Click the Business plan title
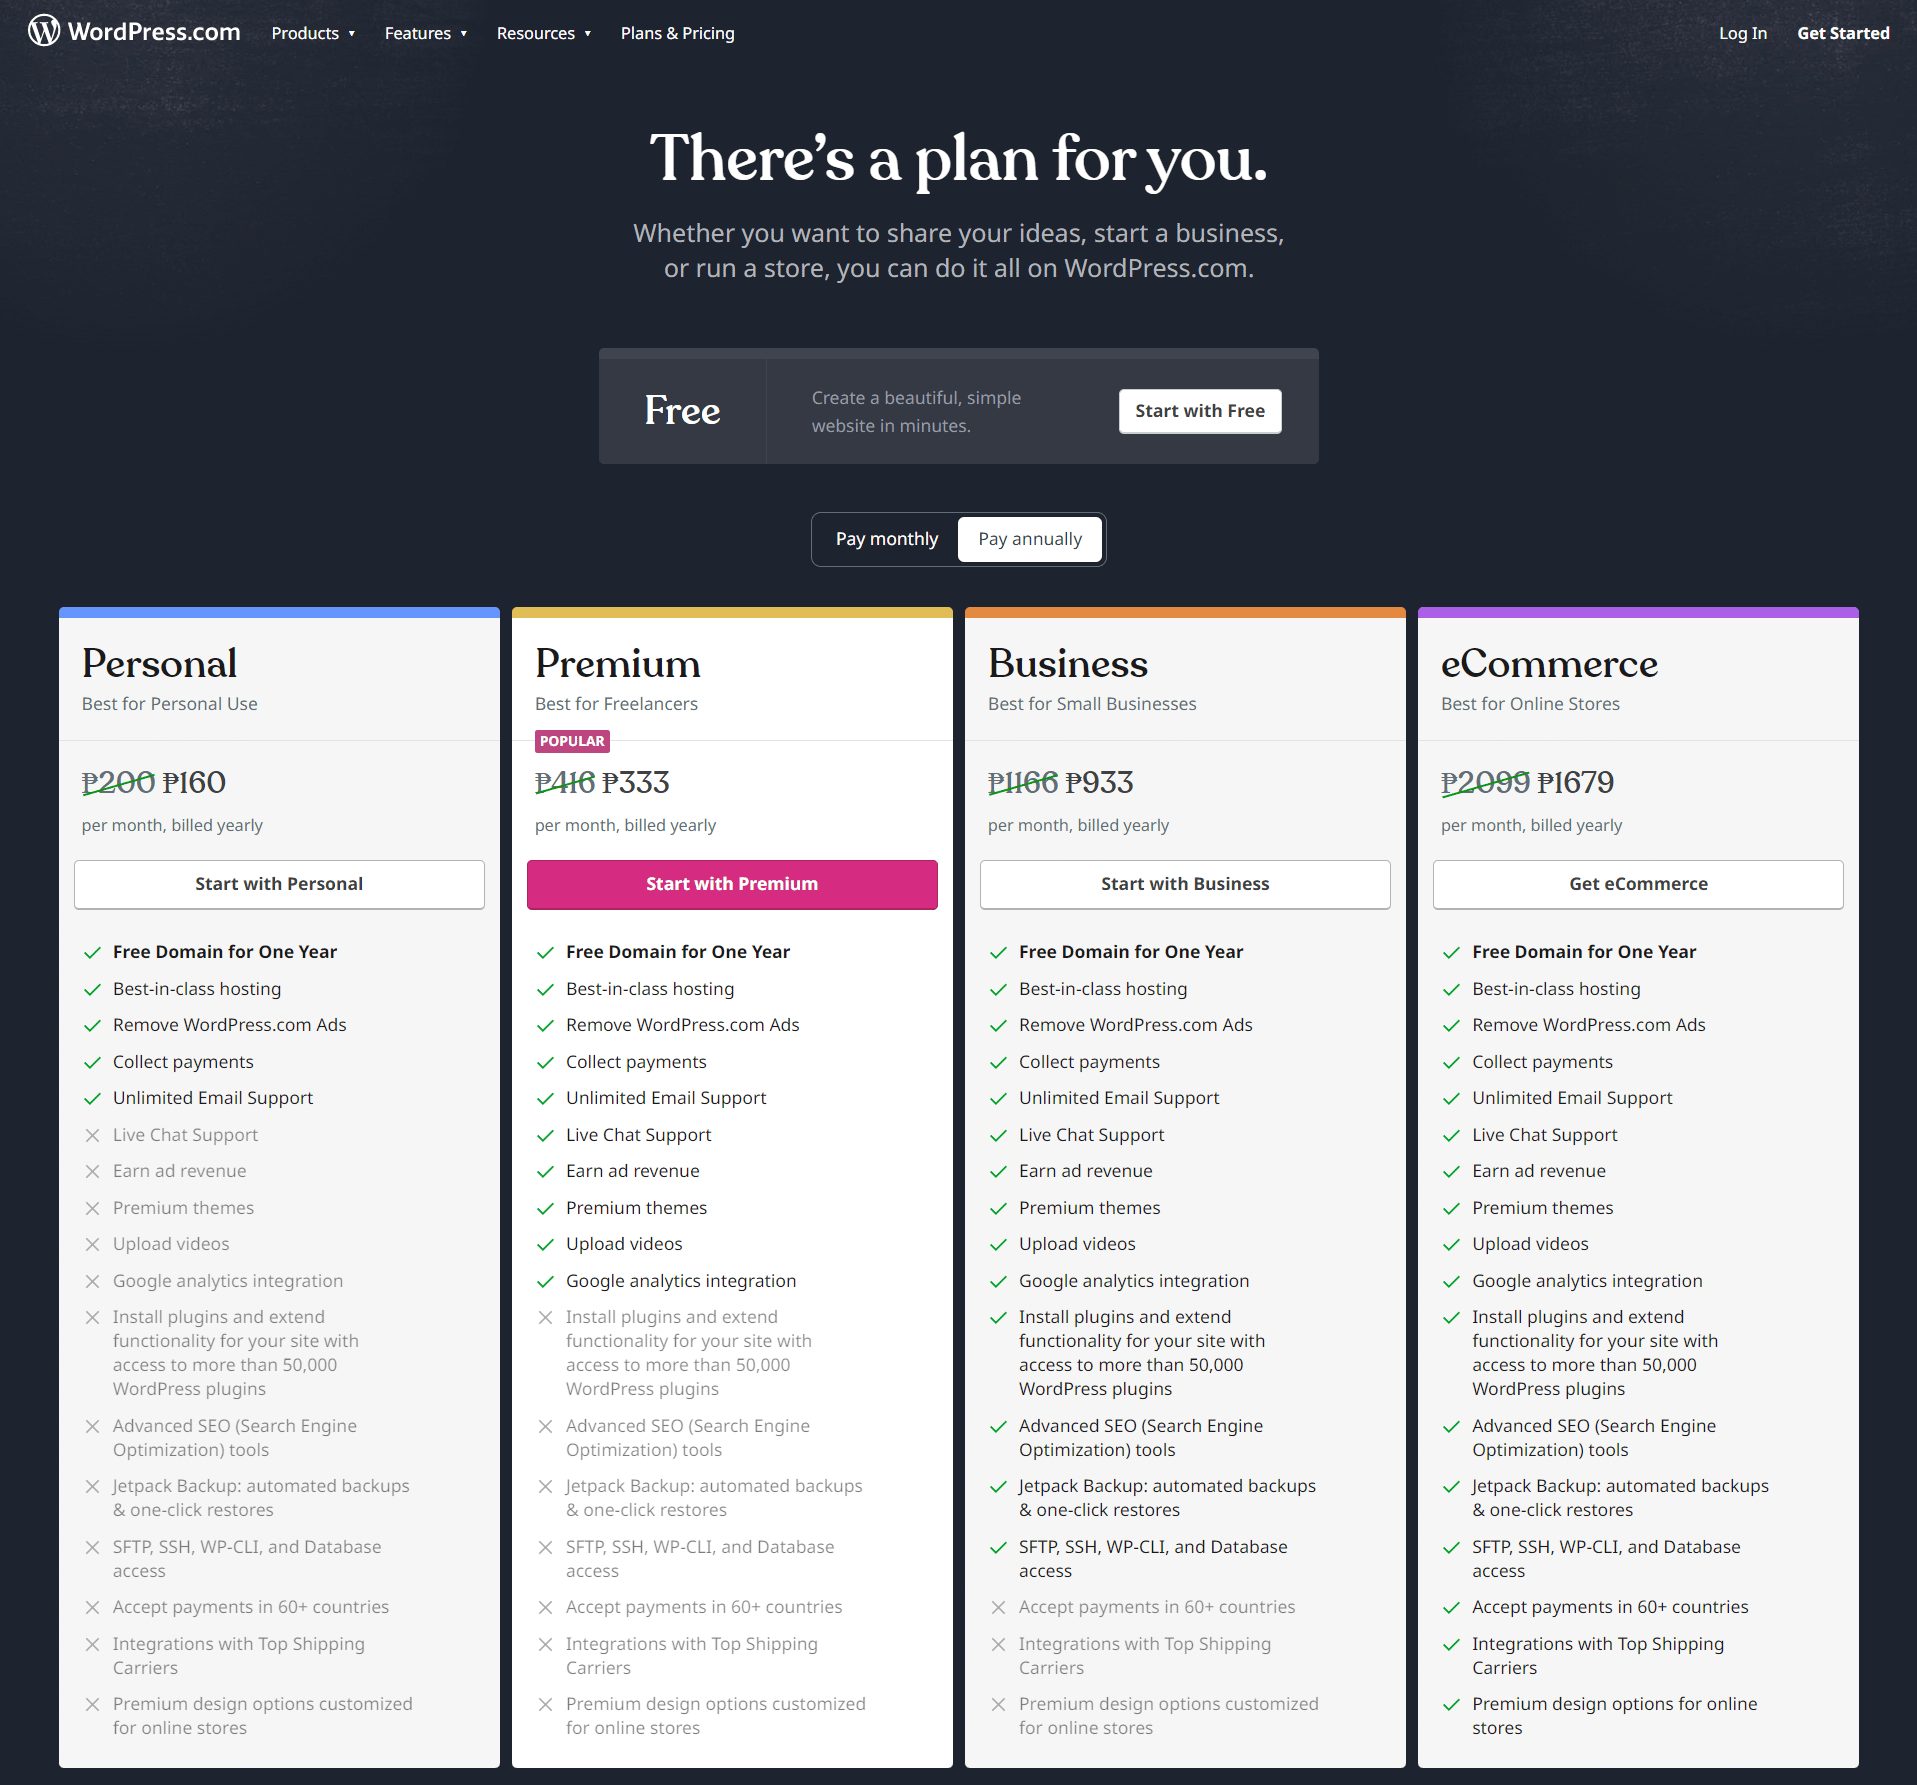This screenshot has height=1785, width=1917. 1068,664
